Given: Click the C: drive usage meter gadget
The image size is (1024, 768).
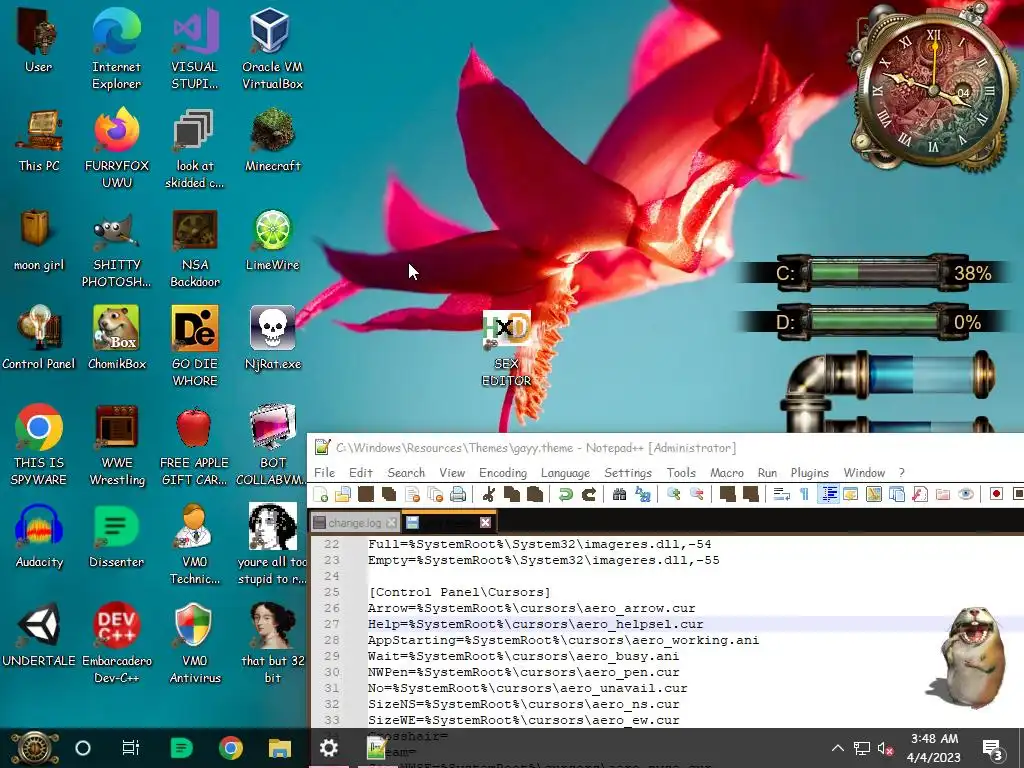Looking at the screenshot, I should coord(875,272).
